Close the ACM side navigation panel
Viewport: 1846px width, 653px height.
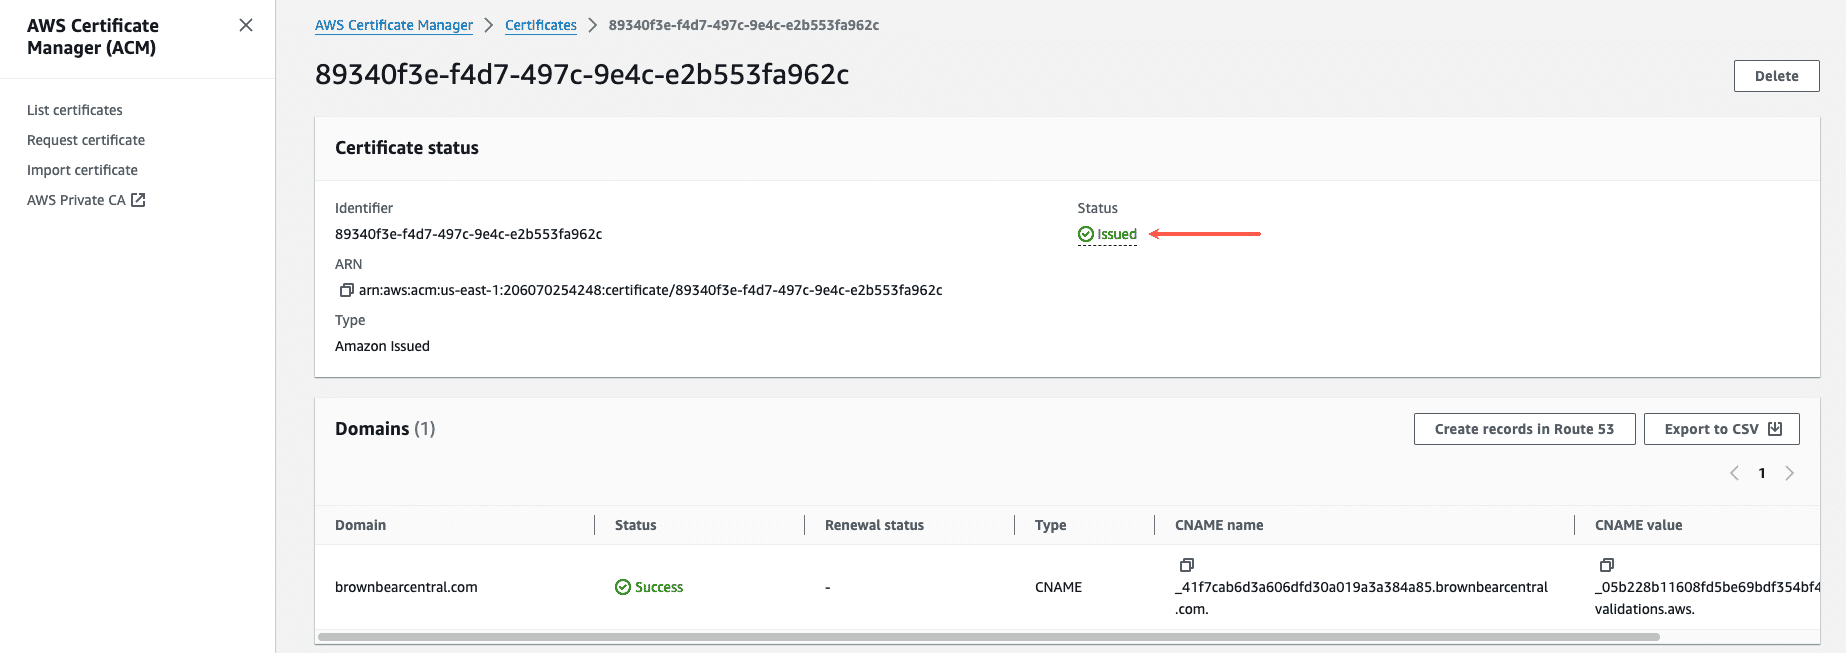pos(246,25)
